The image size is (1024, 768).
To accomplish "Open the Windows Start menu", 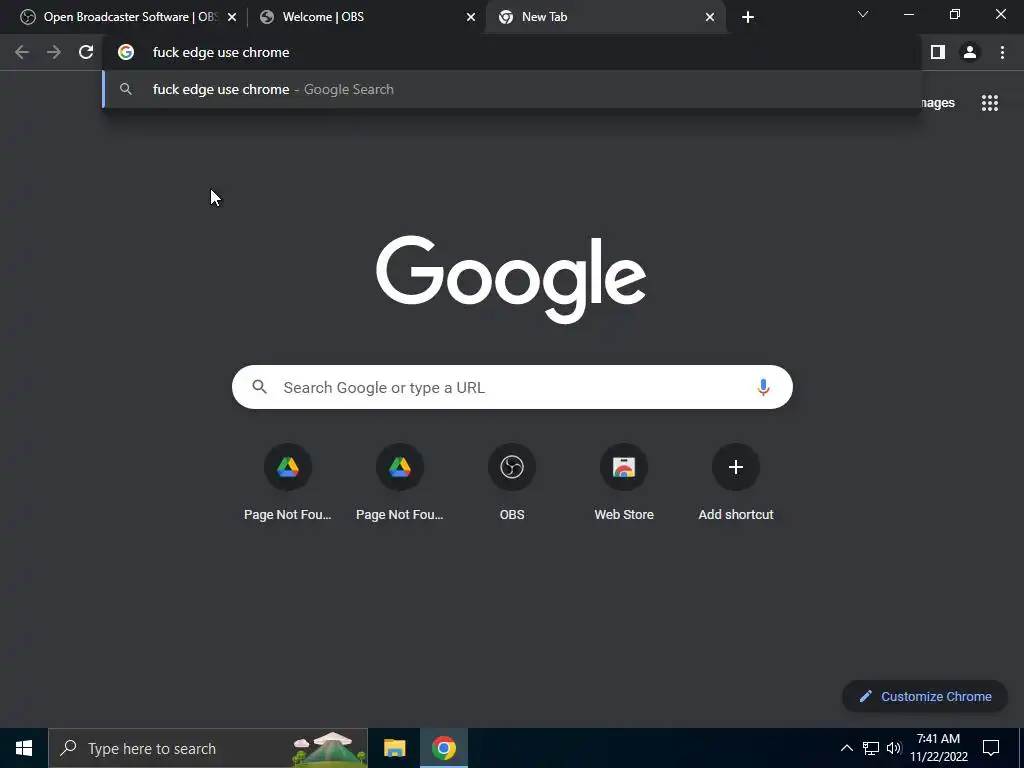I will pos(24,748).
